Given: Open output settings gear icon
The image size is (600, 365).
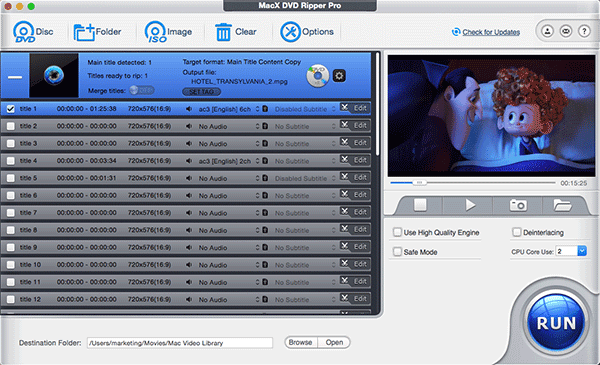Looking at the screenshot, I should (339, 76).
